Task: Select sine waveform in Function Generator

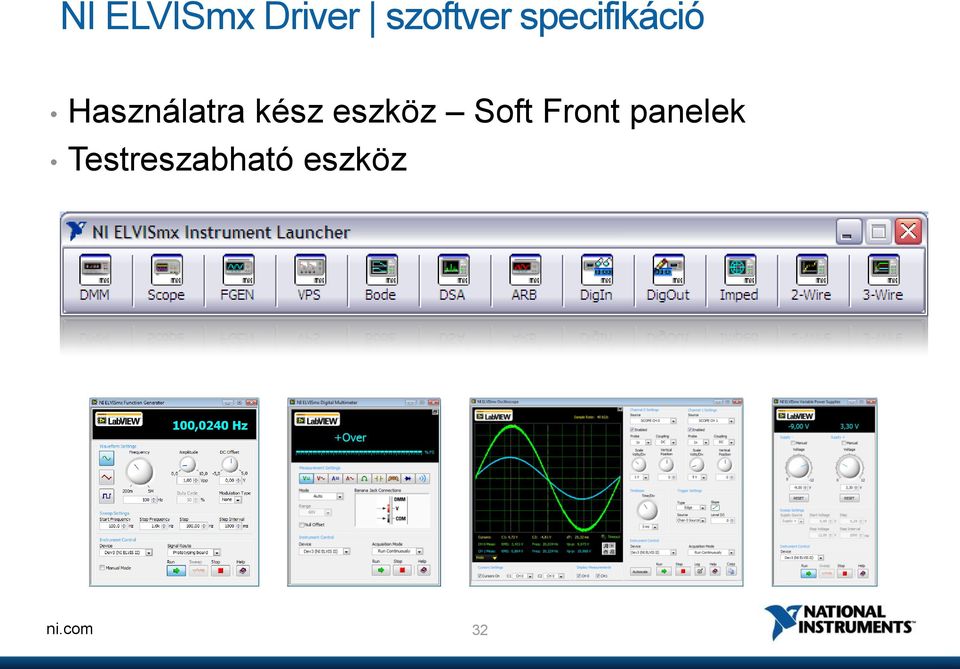Action: [x=107, y=458]
